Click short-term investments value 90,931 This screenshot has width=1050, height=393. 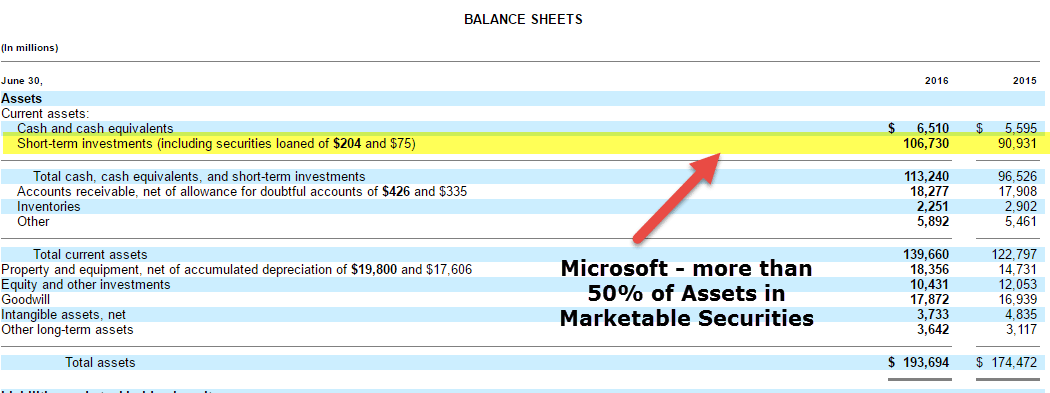1017,143
